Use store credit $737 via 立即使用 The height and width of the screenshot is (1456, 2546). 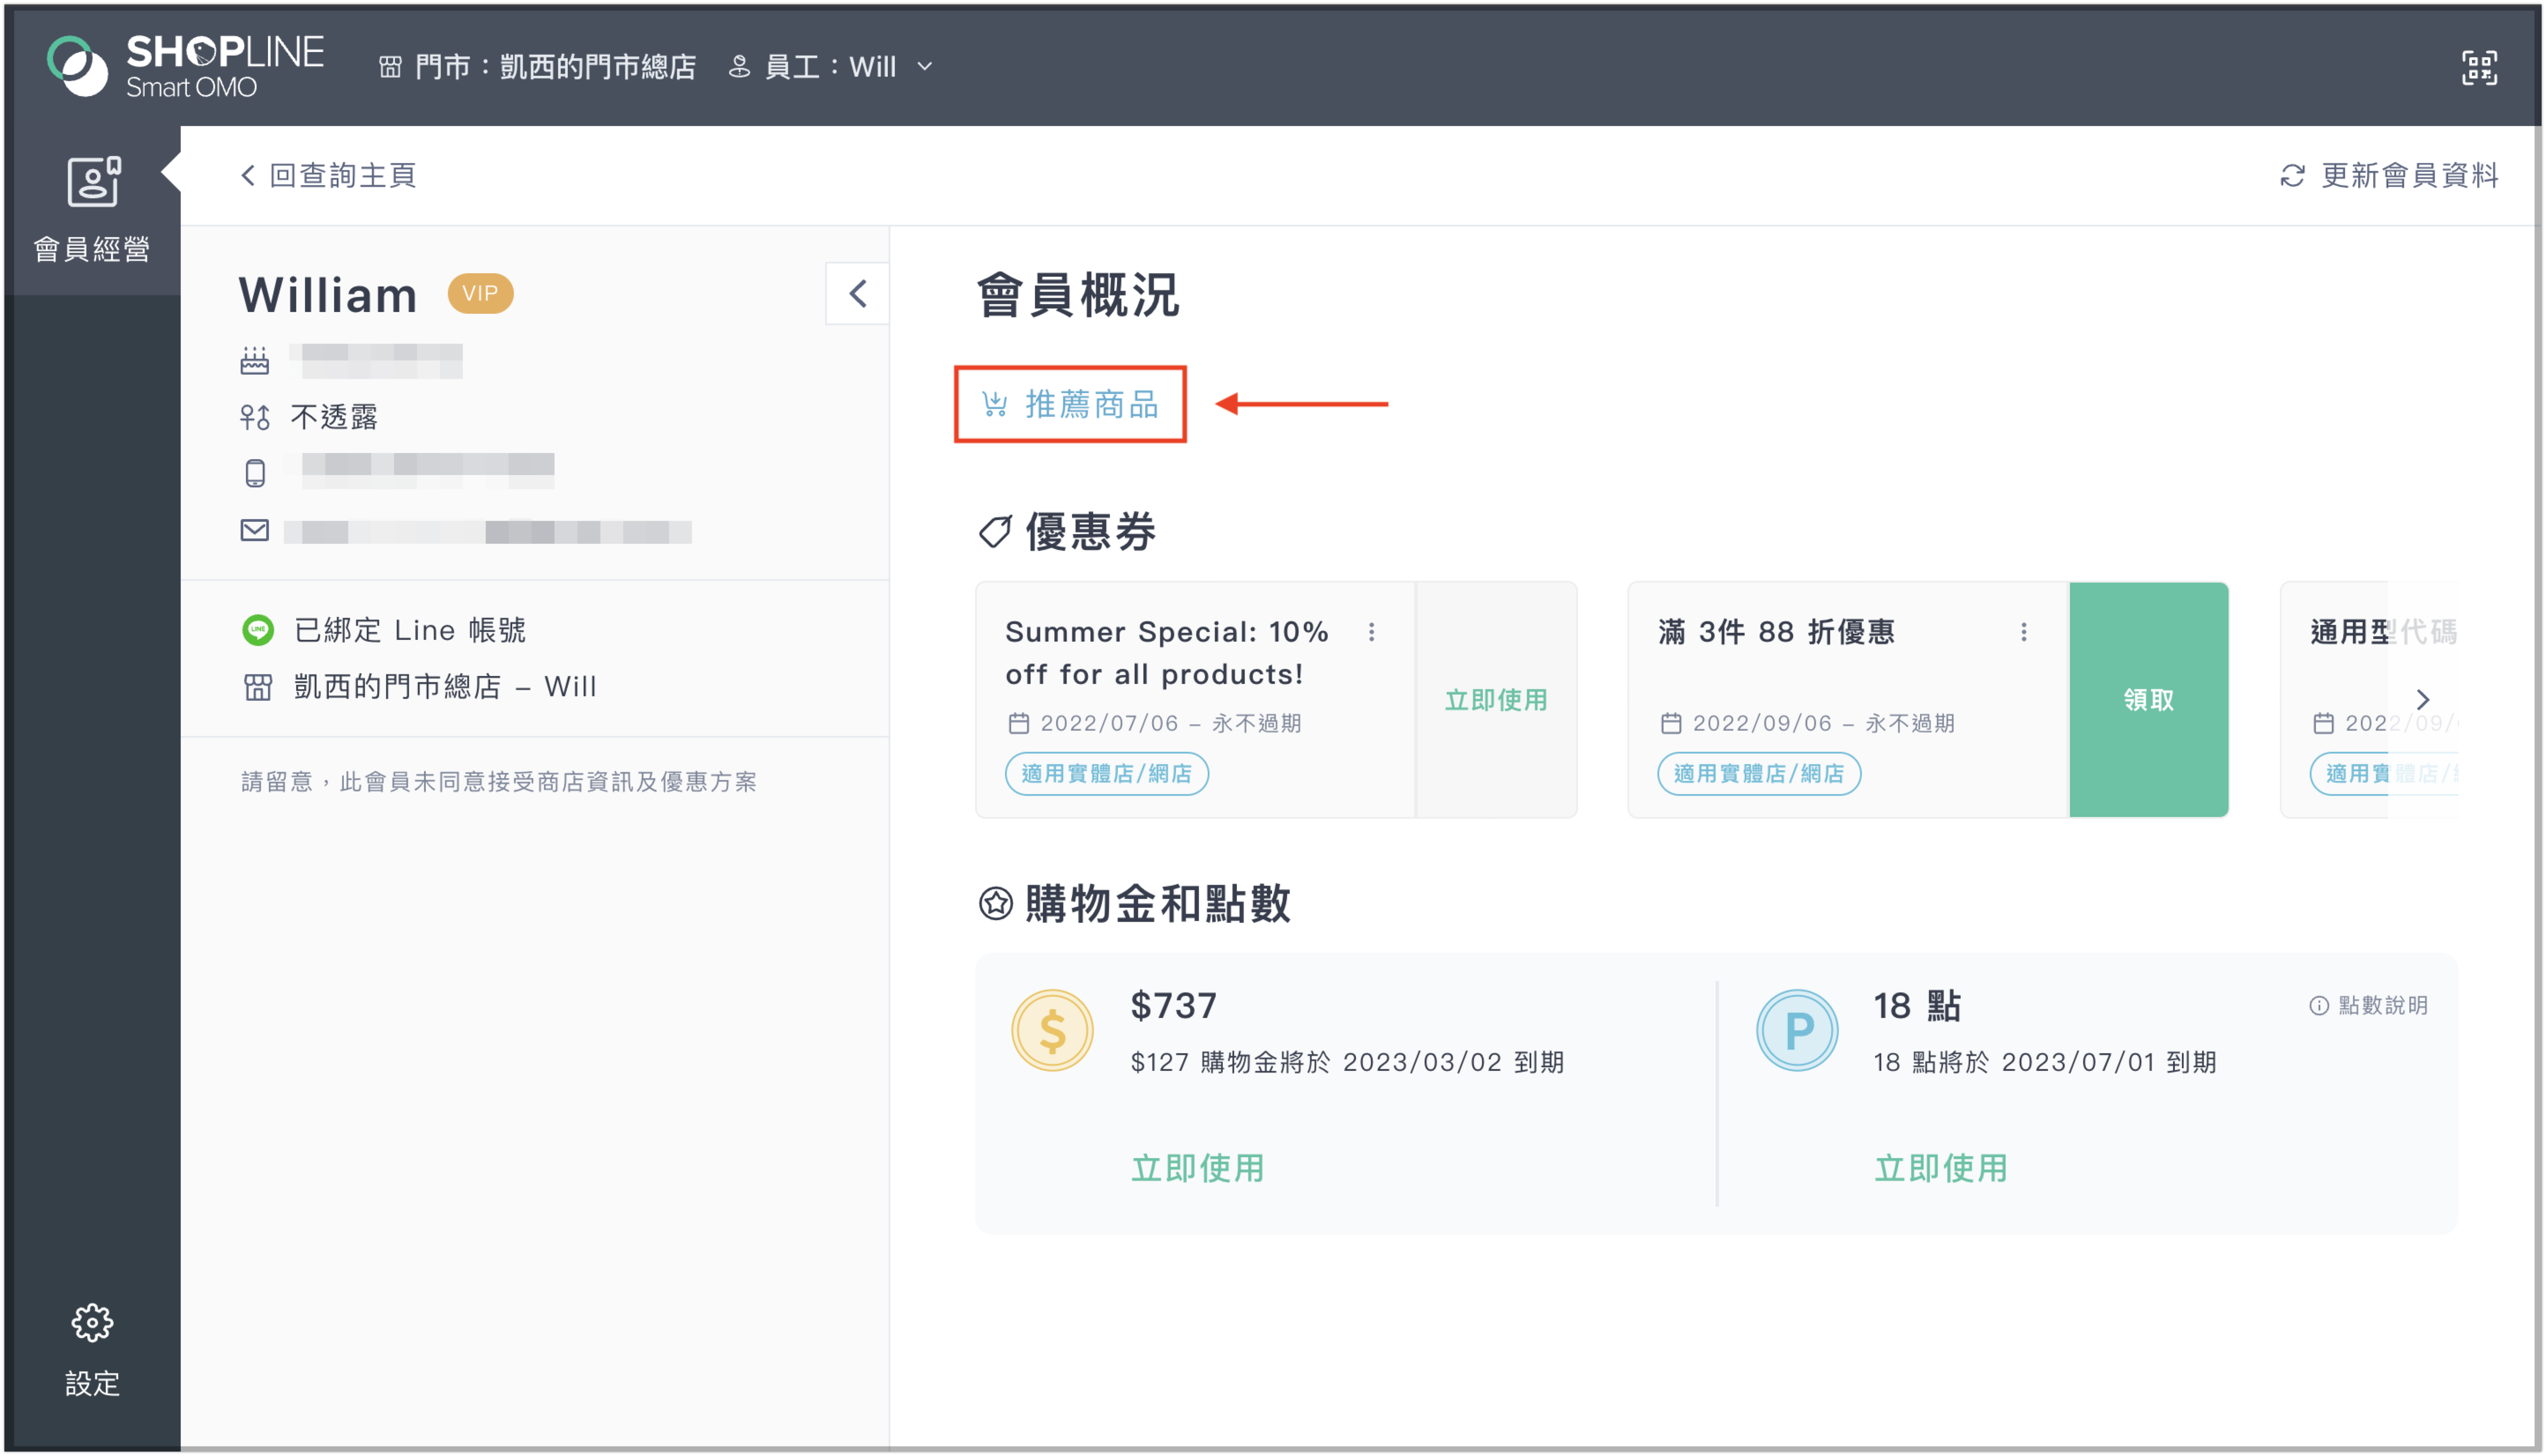tap(1197, 1168)
